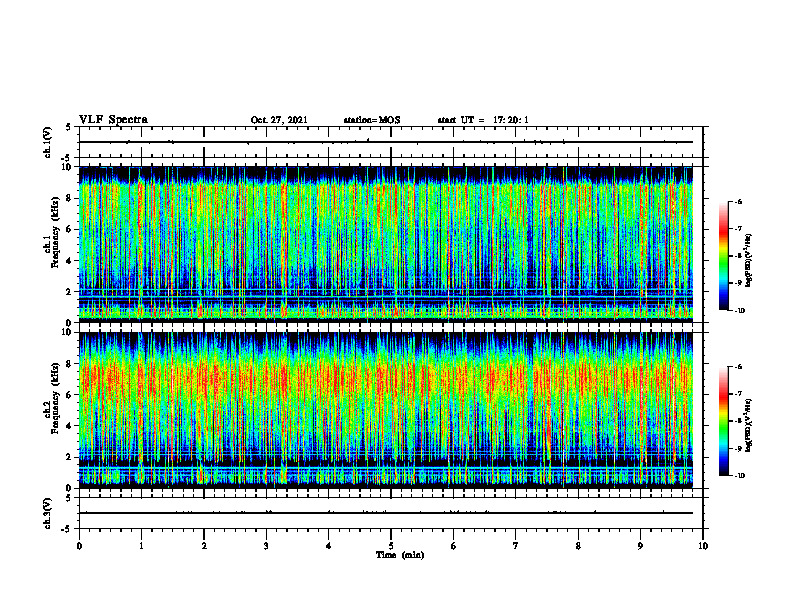Click inside the ch.2 spectrogram panel

coord(386,410)
